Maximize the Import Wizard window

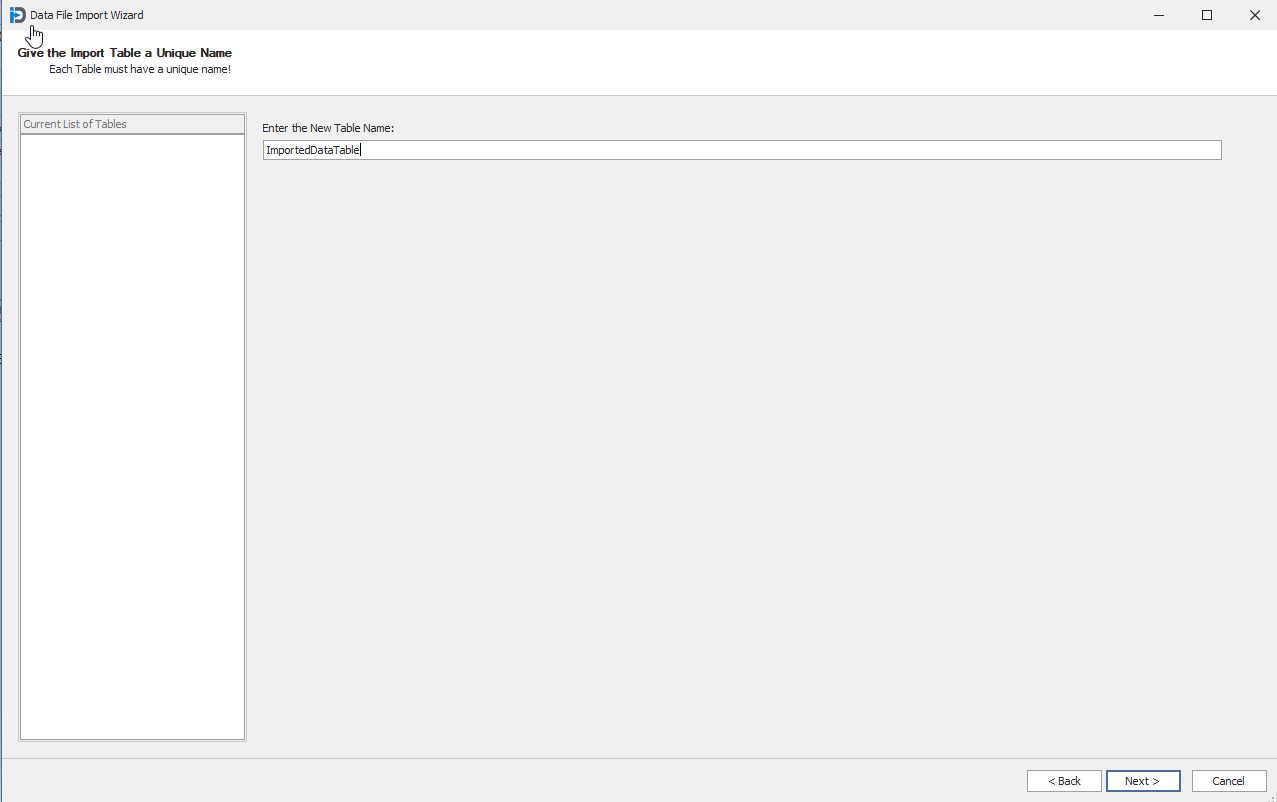pos(1207,15)
